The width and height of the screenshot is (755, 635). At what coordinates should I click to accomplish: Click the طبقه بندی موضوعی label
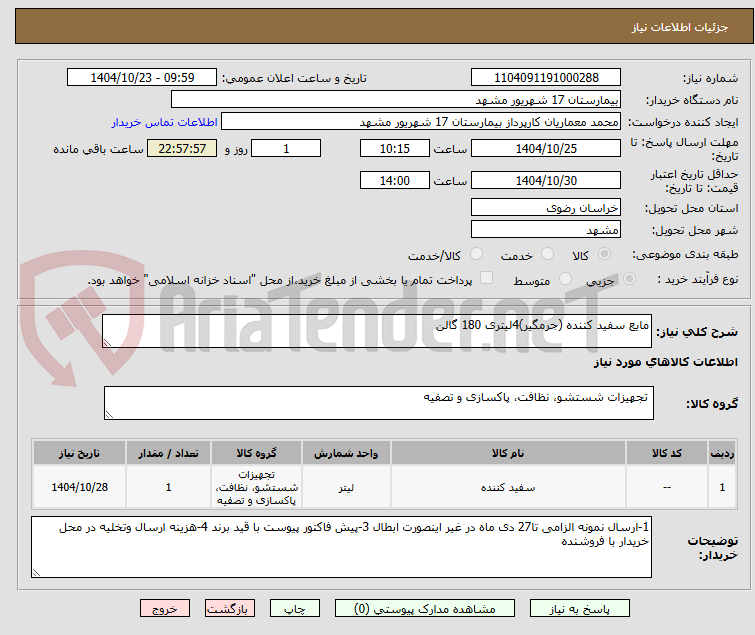tap(685, 254)
